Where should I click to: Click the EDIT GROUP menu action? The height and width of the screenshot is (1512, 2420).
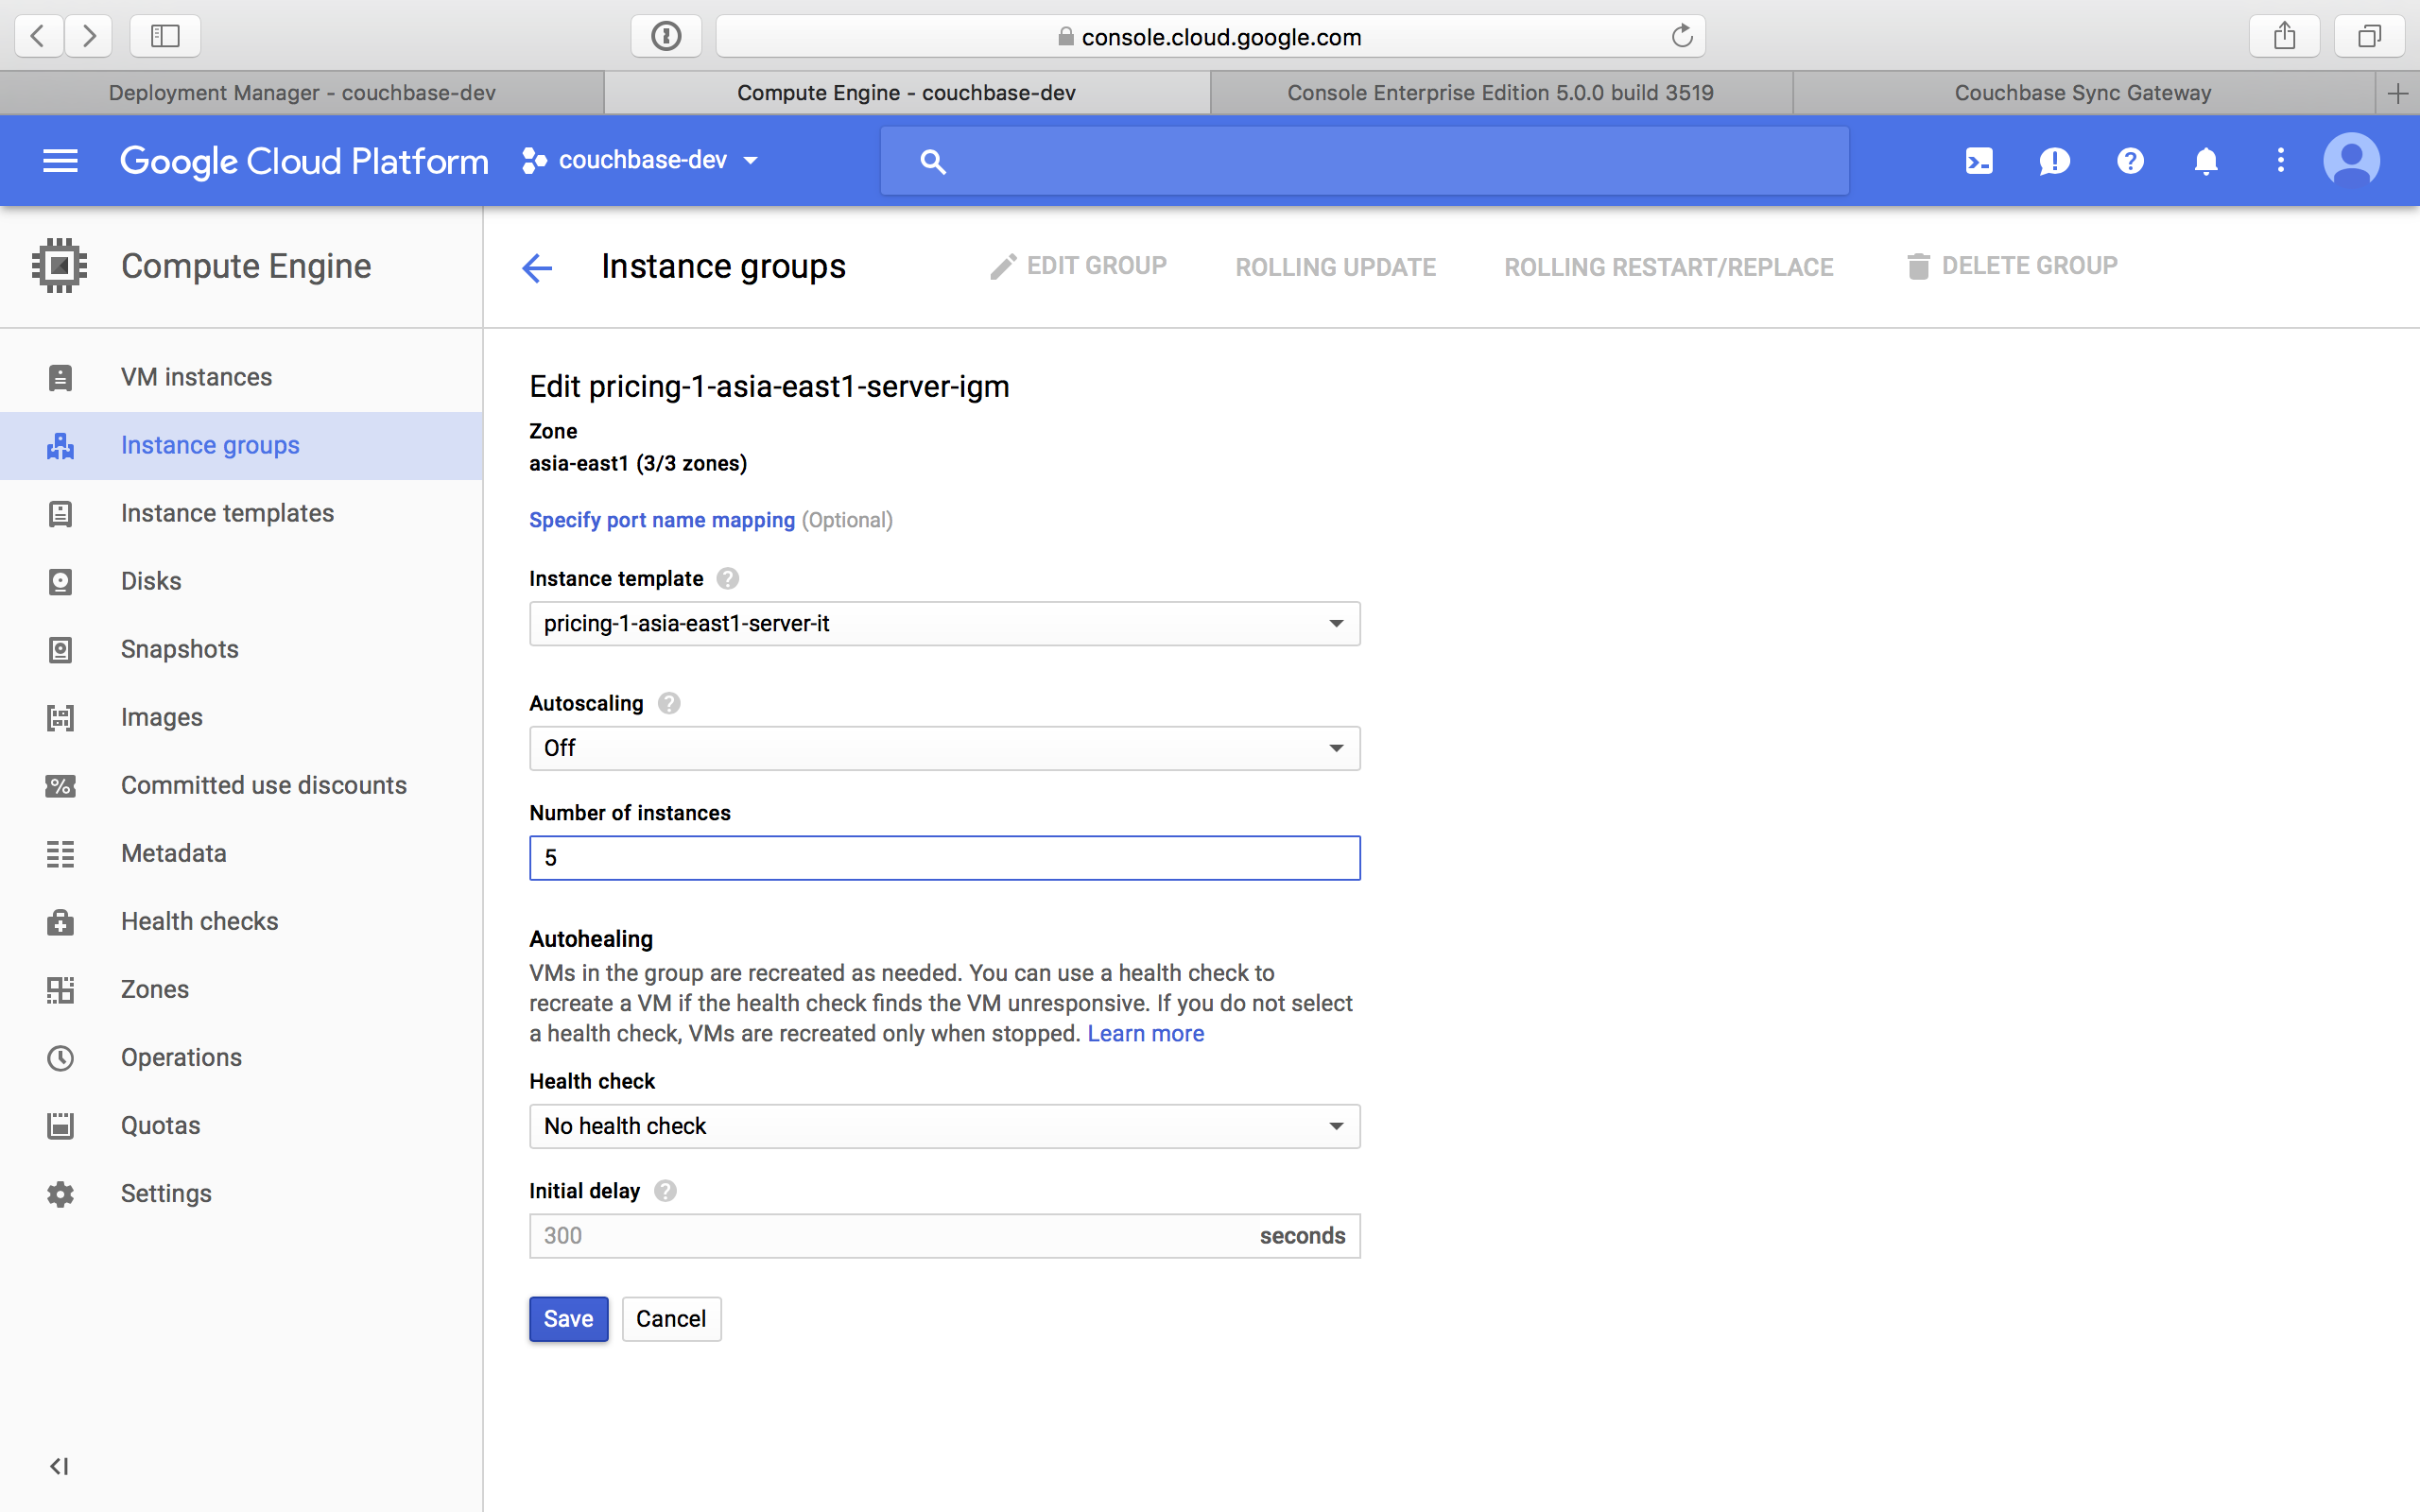click(x=1080, y=266)
